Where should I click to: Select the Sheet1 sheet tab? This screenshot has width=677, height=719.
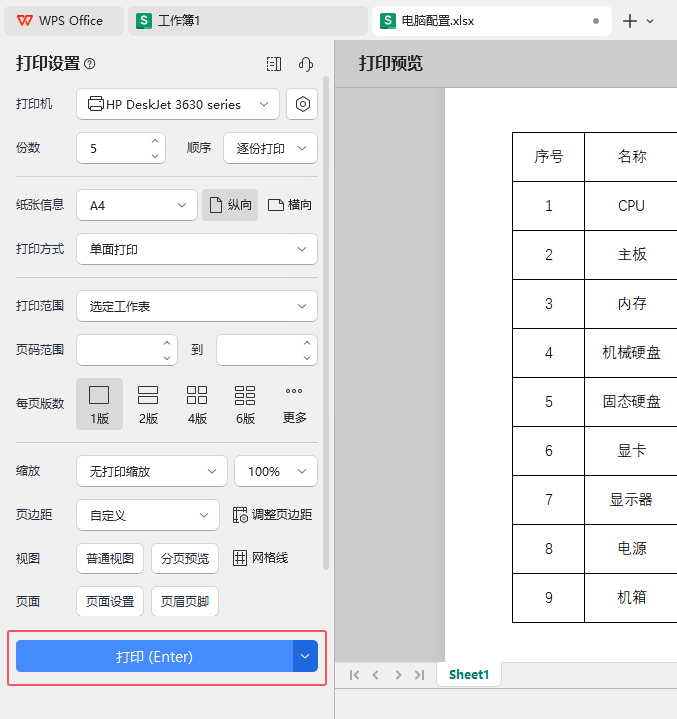click(x=469, y=674)
